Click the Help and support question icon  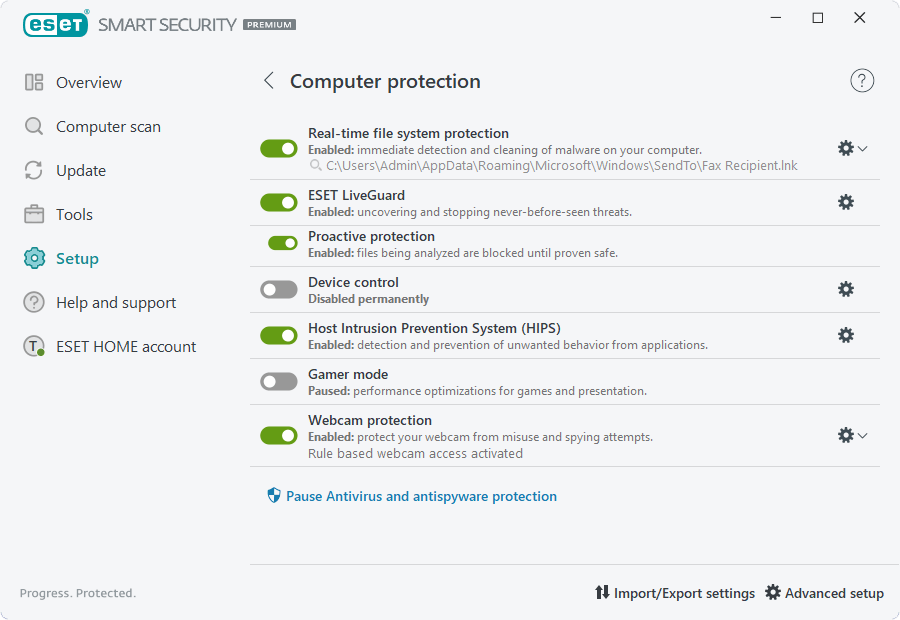click(32, 302)
